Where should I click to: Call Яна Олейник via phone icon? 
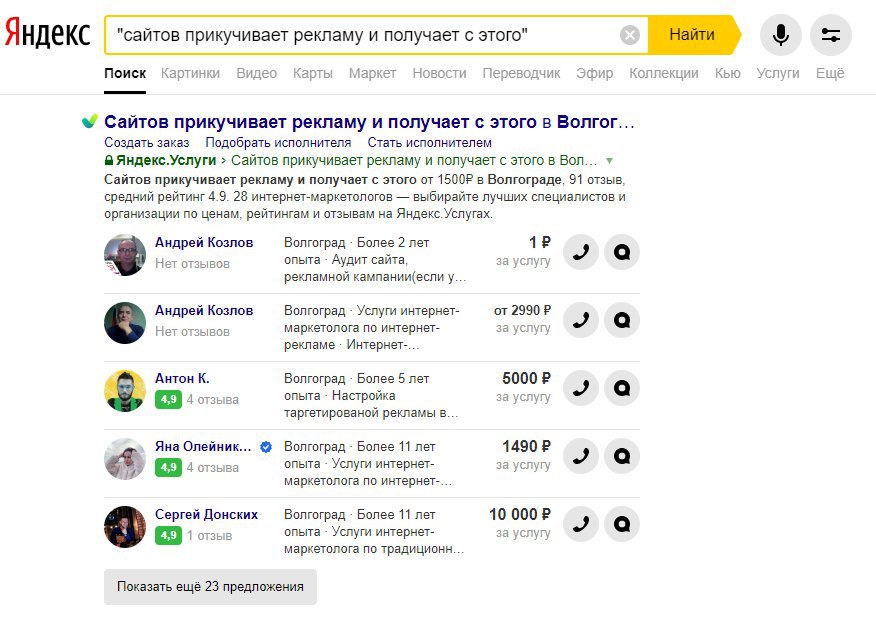[581, 456]
